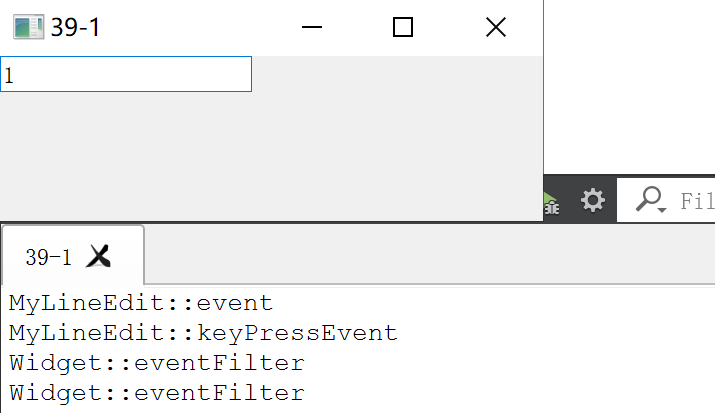Expand the small arrow beside the magnifier
715x413 pixels.
pyautogui.click(x=663, y=210)
